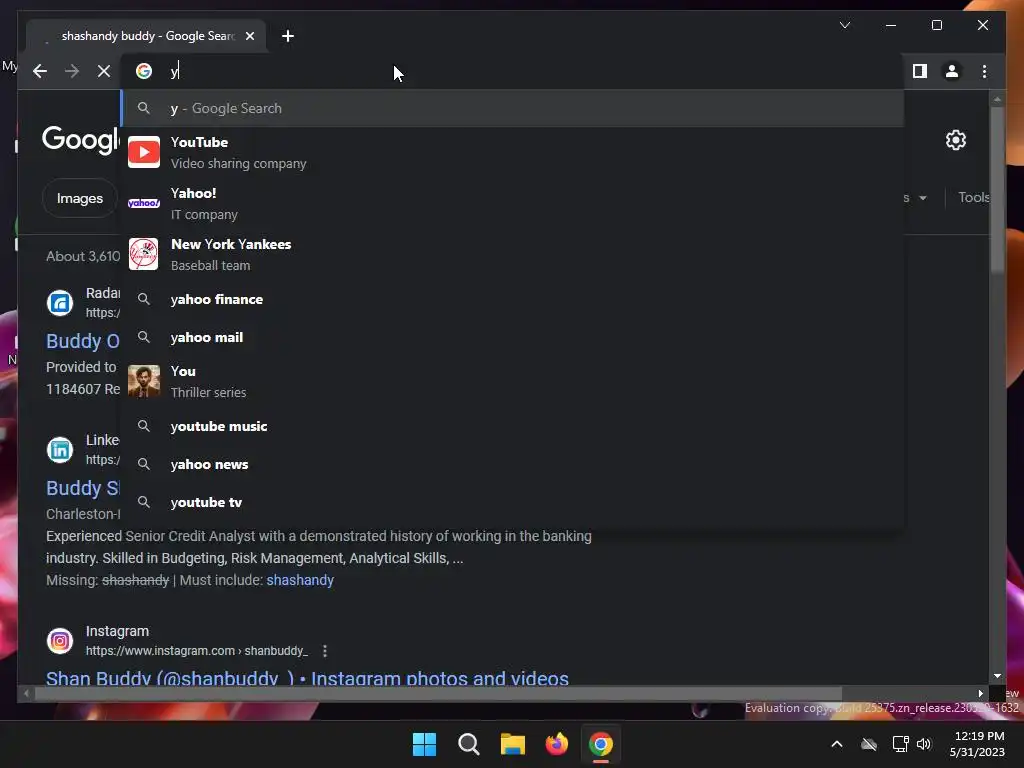Click the 'You' series thumbnail
The width and height of the screenshot is (1024, 768).
(x=144, y=381)
